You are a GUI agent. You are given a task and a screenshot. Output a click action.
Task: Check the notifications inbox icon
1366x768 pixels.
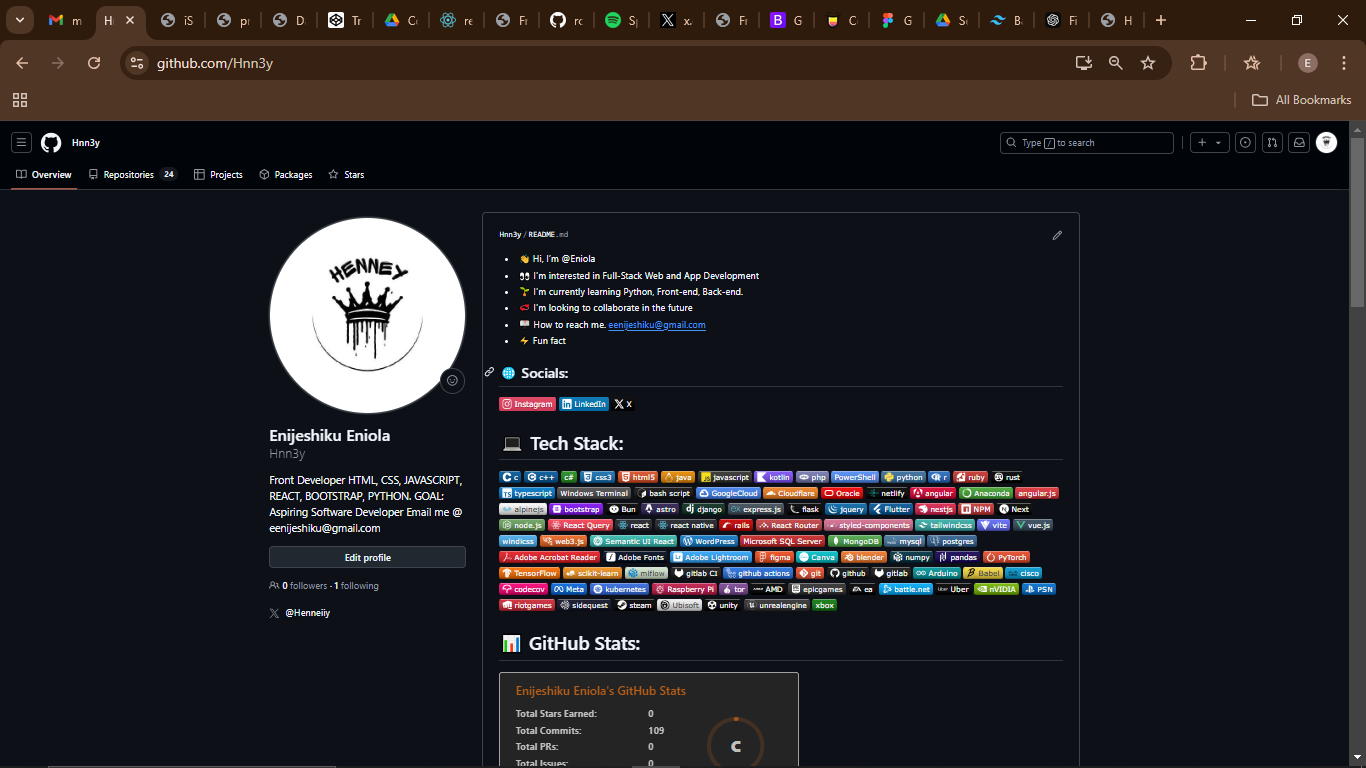tap(1299, 142)
